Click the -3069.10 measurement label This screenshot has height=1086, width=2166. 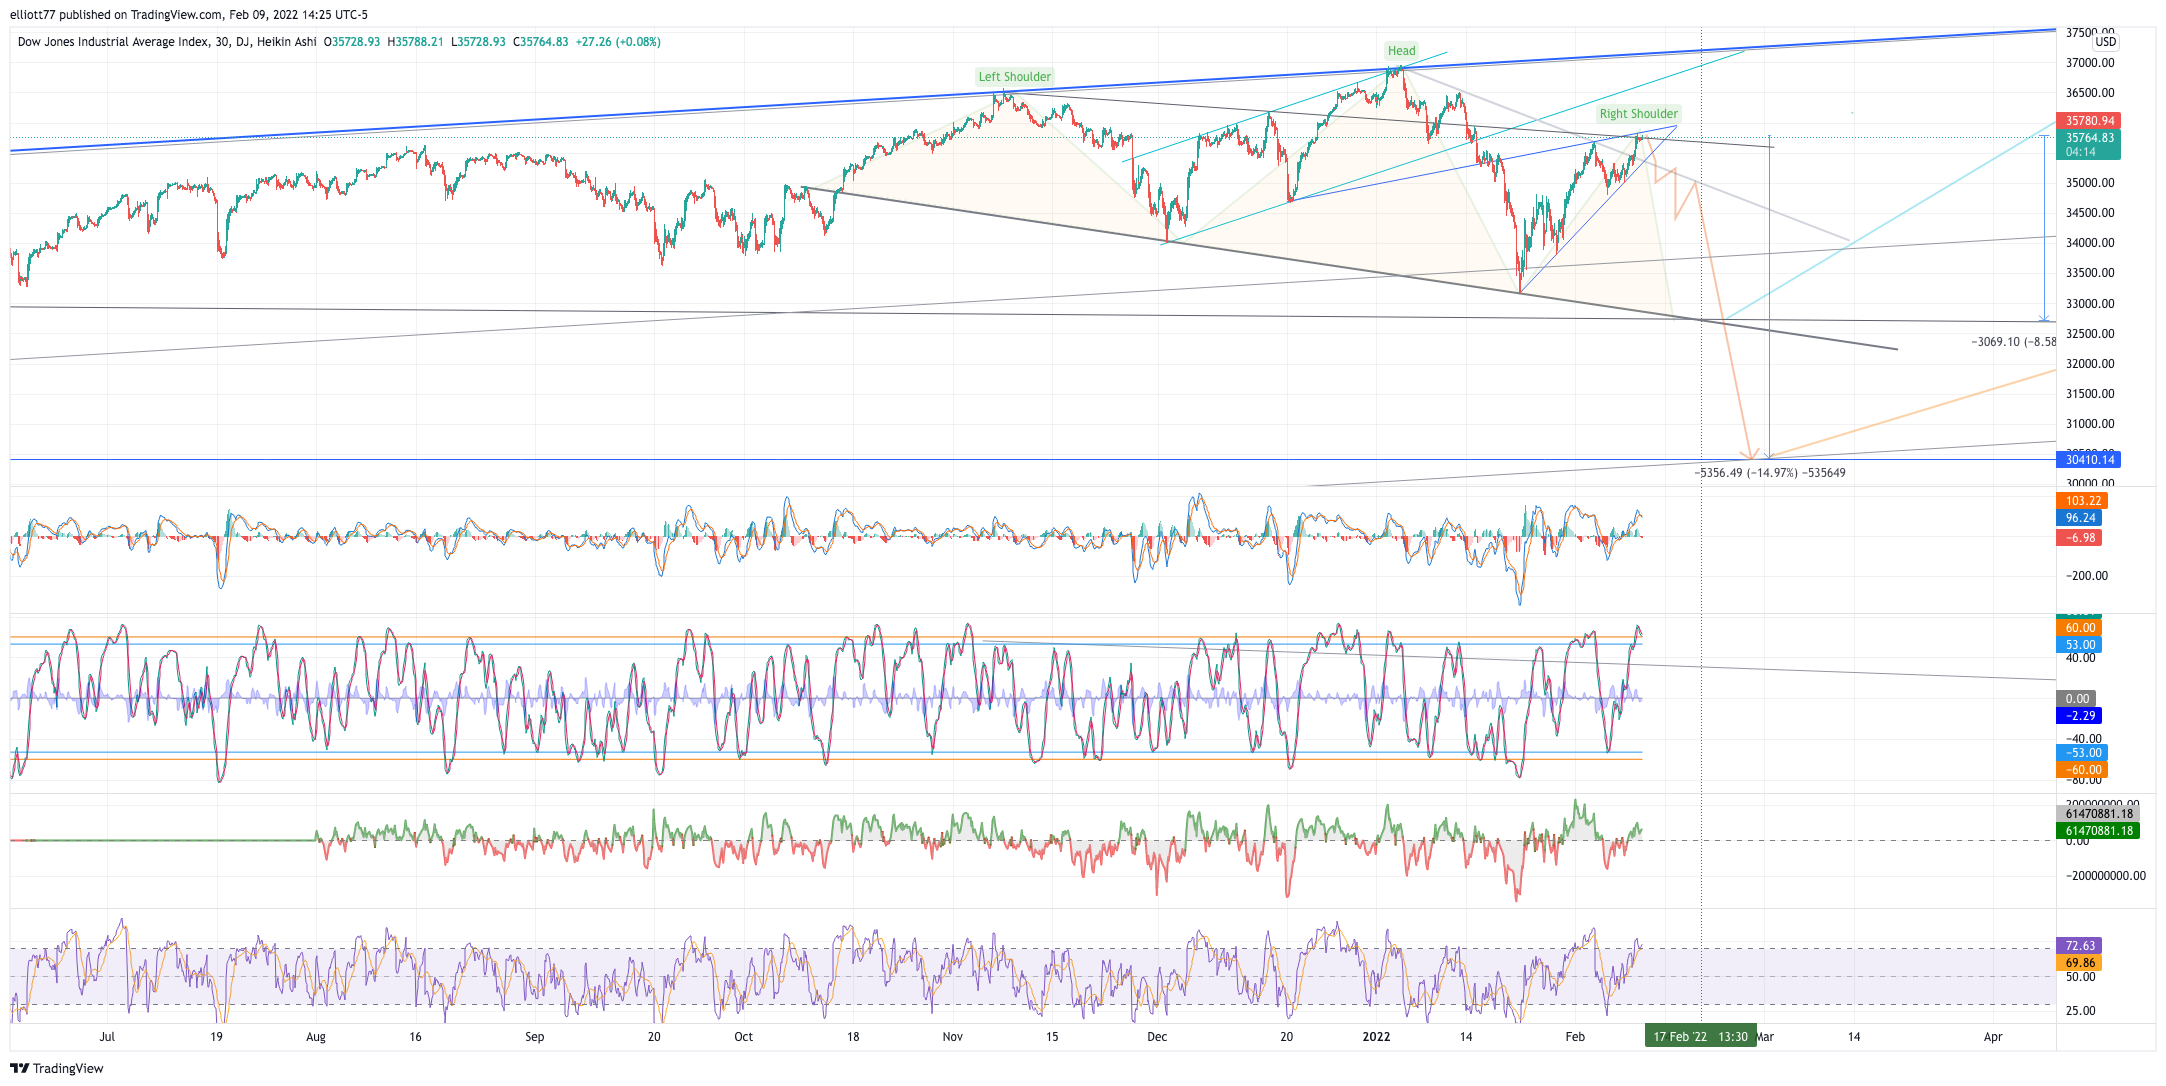(2013, 342)
